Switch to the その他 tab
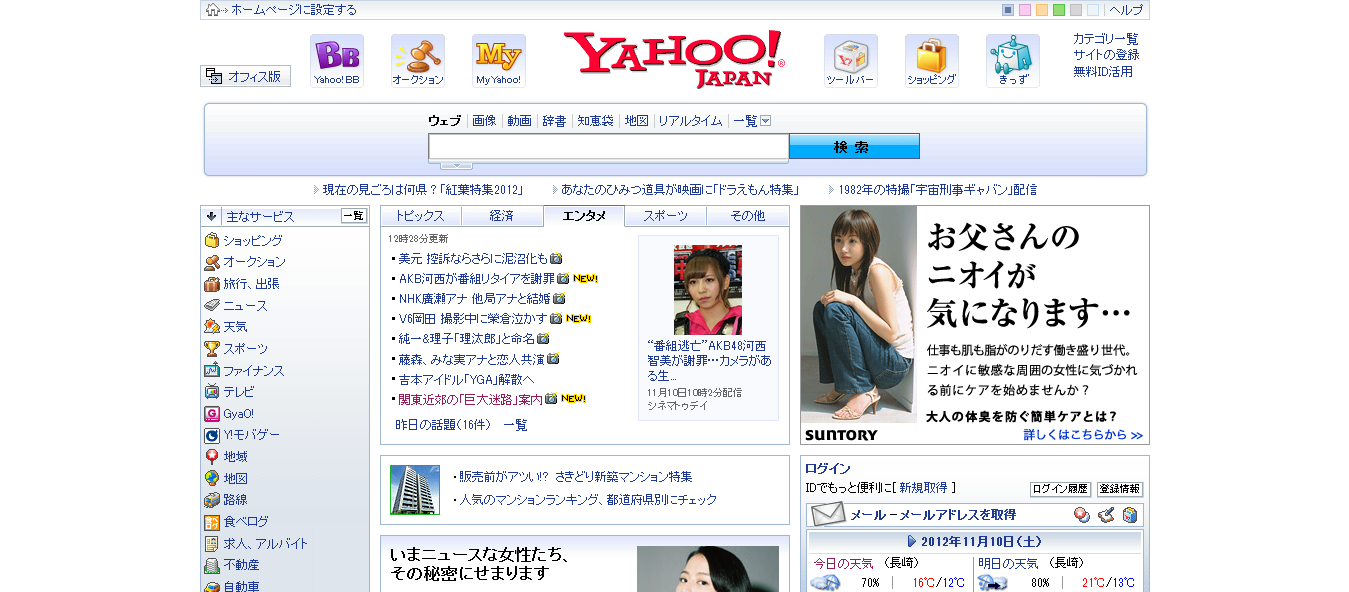 point(748,216)
